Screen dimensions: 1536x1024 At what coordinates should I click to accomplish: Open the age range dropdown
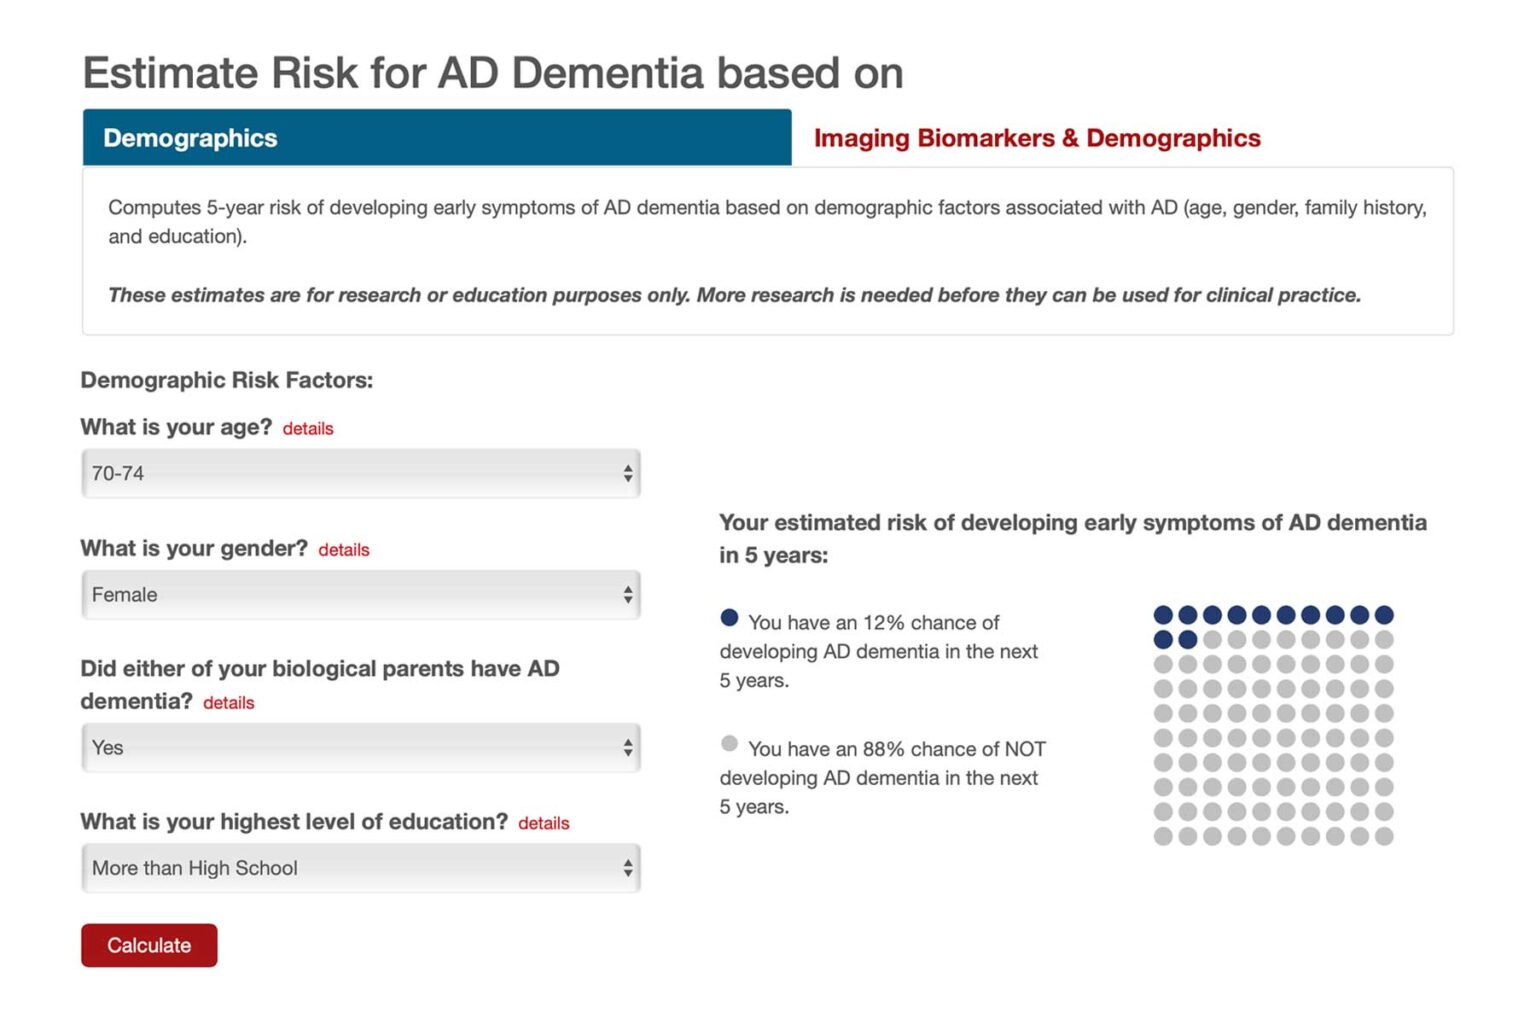360,473
